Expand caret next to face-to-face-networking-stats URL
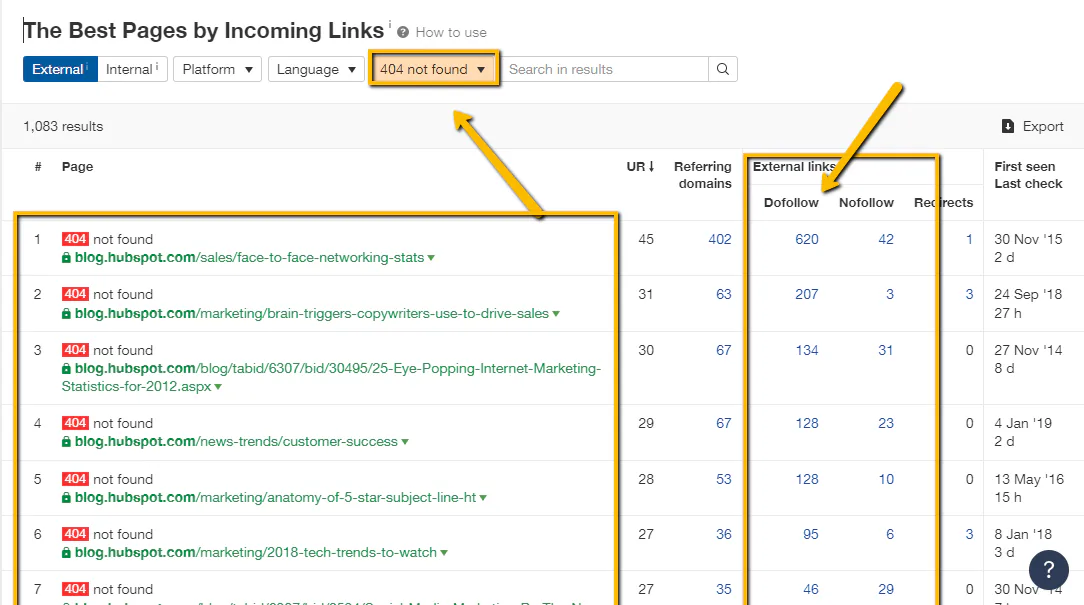This screenshot has height=605, width=1084. coord(431,258)
